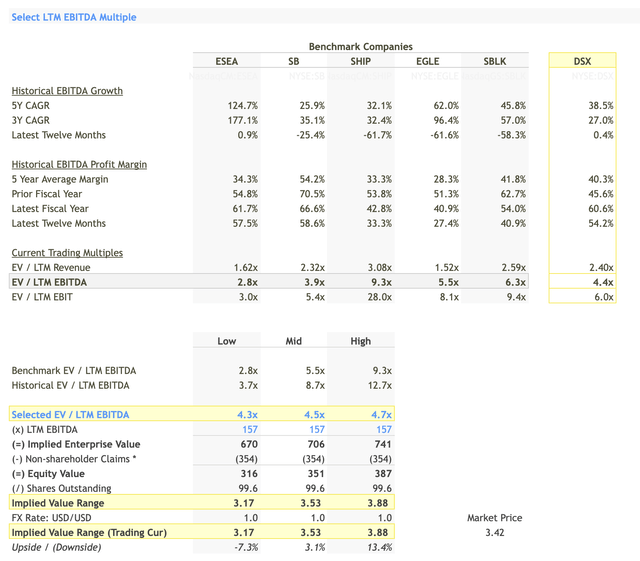Image resolution: width=640 pixels, height=561 pixels.
Task: Edit the Mid selected multiple 4.5x
Action: tap(314, 414)
